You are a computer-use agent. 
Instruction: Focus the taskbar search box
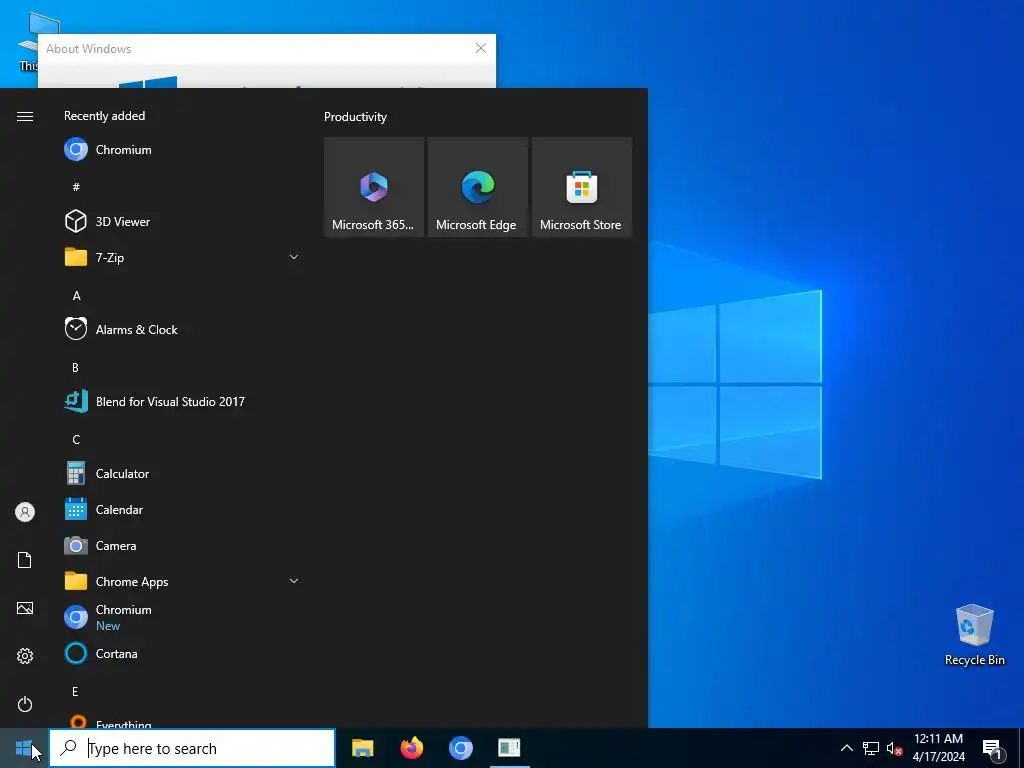pos(192,748)
